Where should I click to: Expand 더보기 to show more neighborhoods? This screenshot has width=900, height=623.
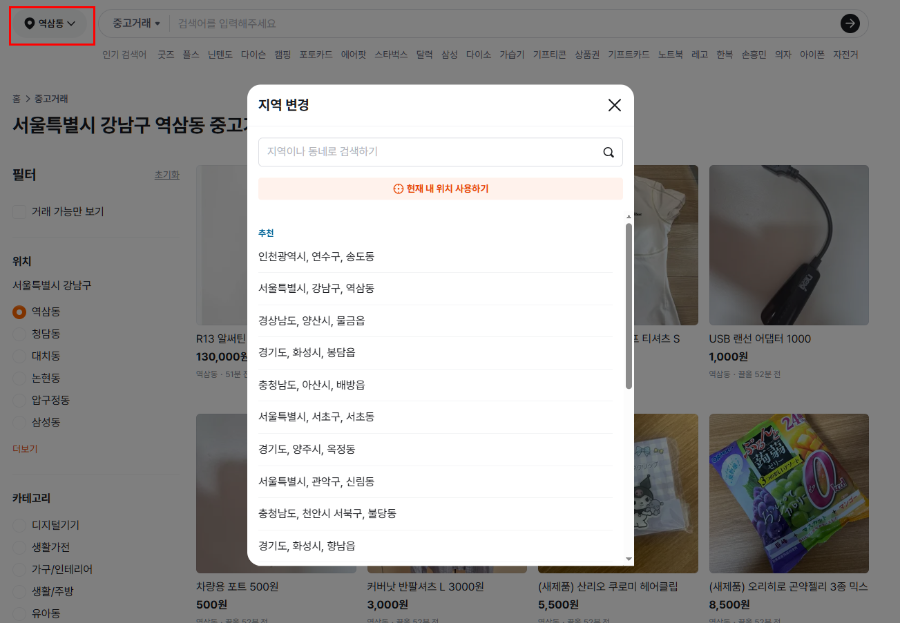click(x=22, y=450)
